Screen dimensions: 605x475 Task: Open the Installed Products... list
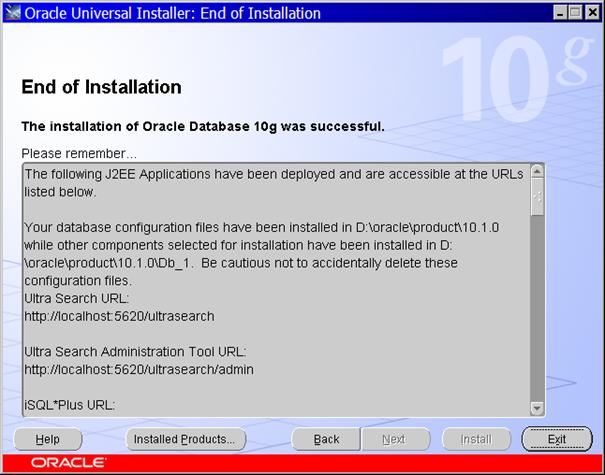click(x=186, y=439)
